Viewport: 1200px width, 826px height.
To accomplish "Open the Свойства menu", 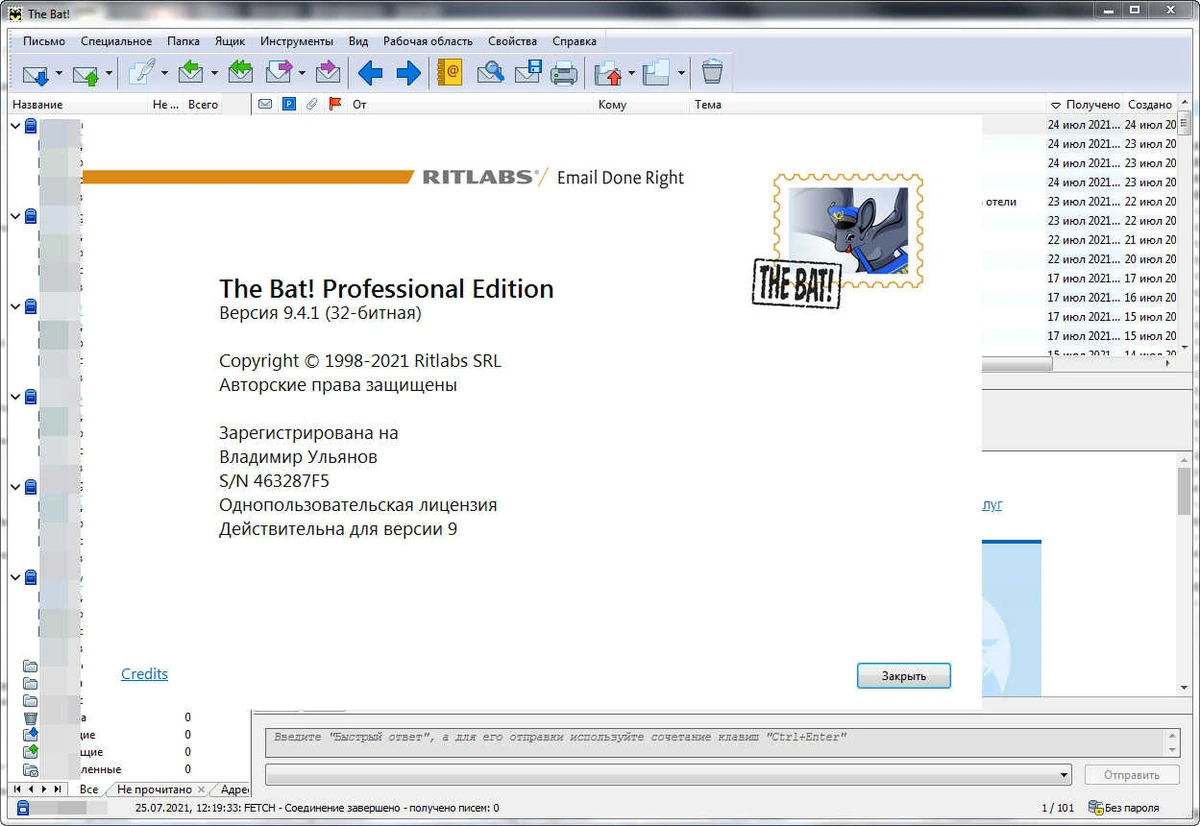I will point(513,41).
